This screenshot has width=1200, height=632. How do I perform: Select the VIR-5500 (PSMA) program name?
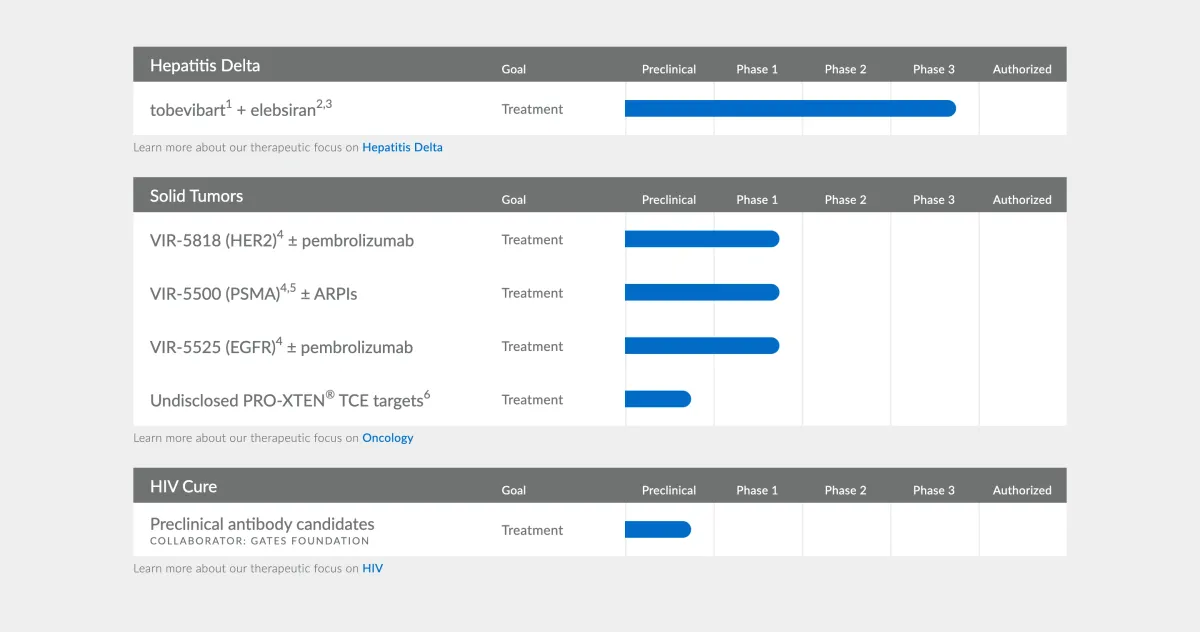[x=253, y=293]
